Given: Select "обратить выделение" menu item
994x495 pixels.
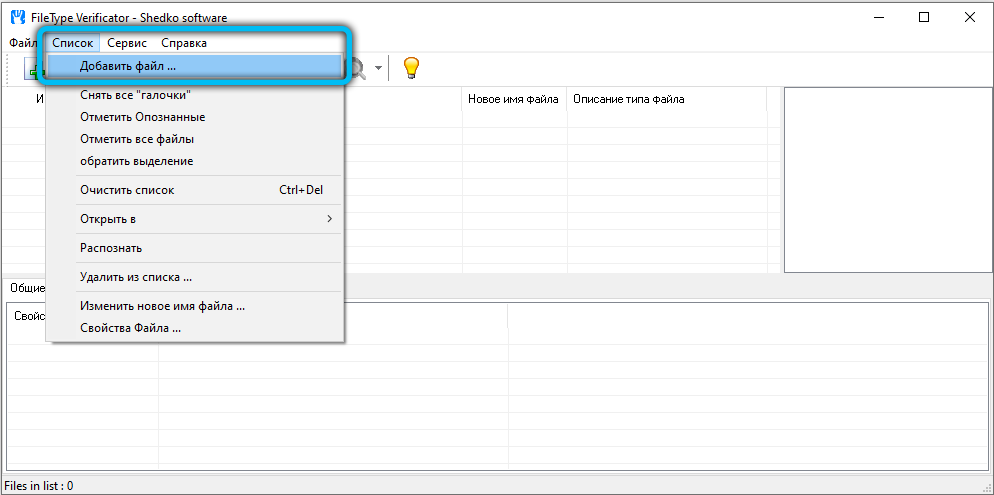Looking at the screenshot, I should click(136, 161).
